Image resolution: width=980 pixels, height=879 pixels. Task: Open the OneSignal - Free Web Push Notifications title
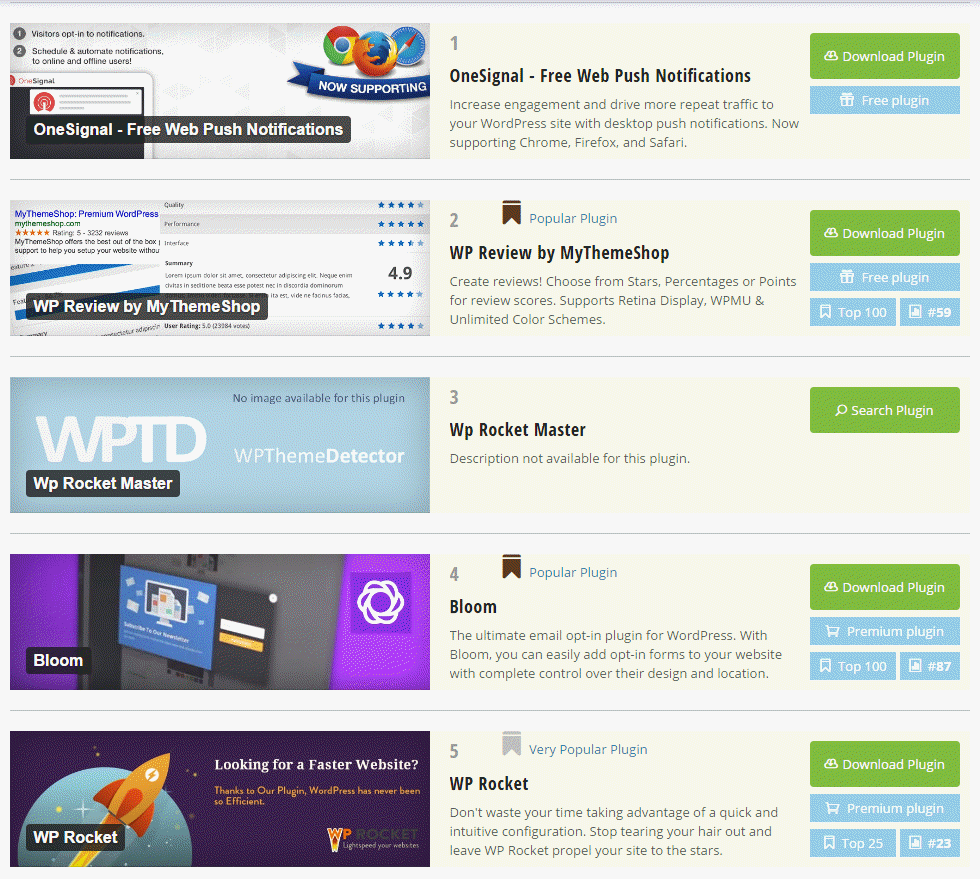click(x=600, y=76)
